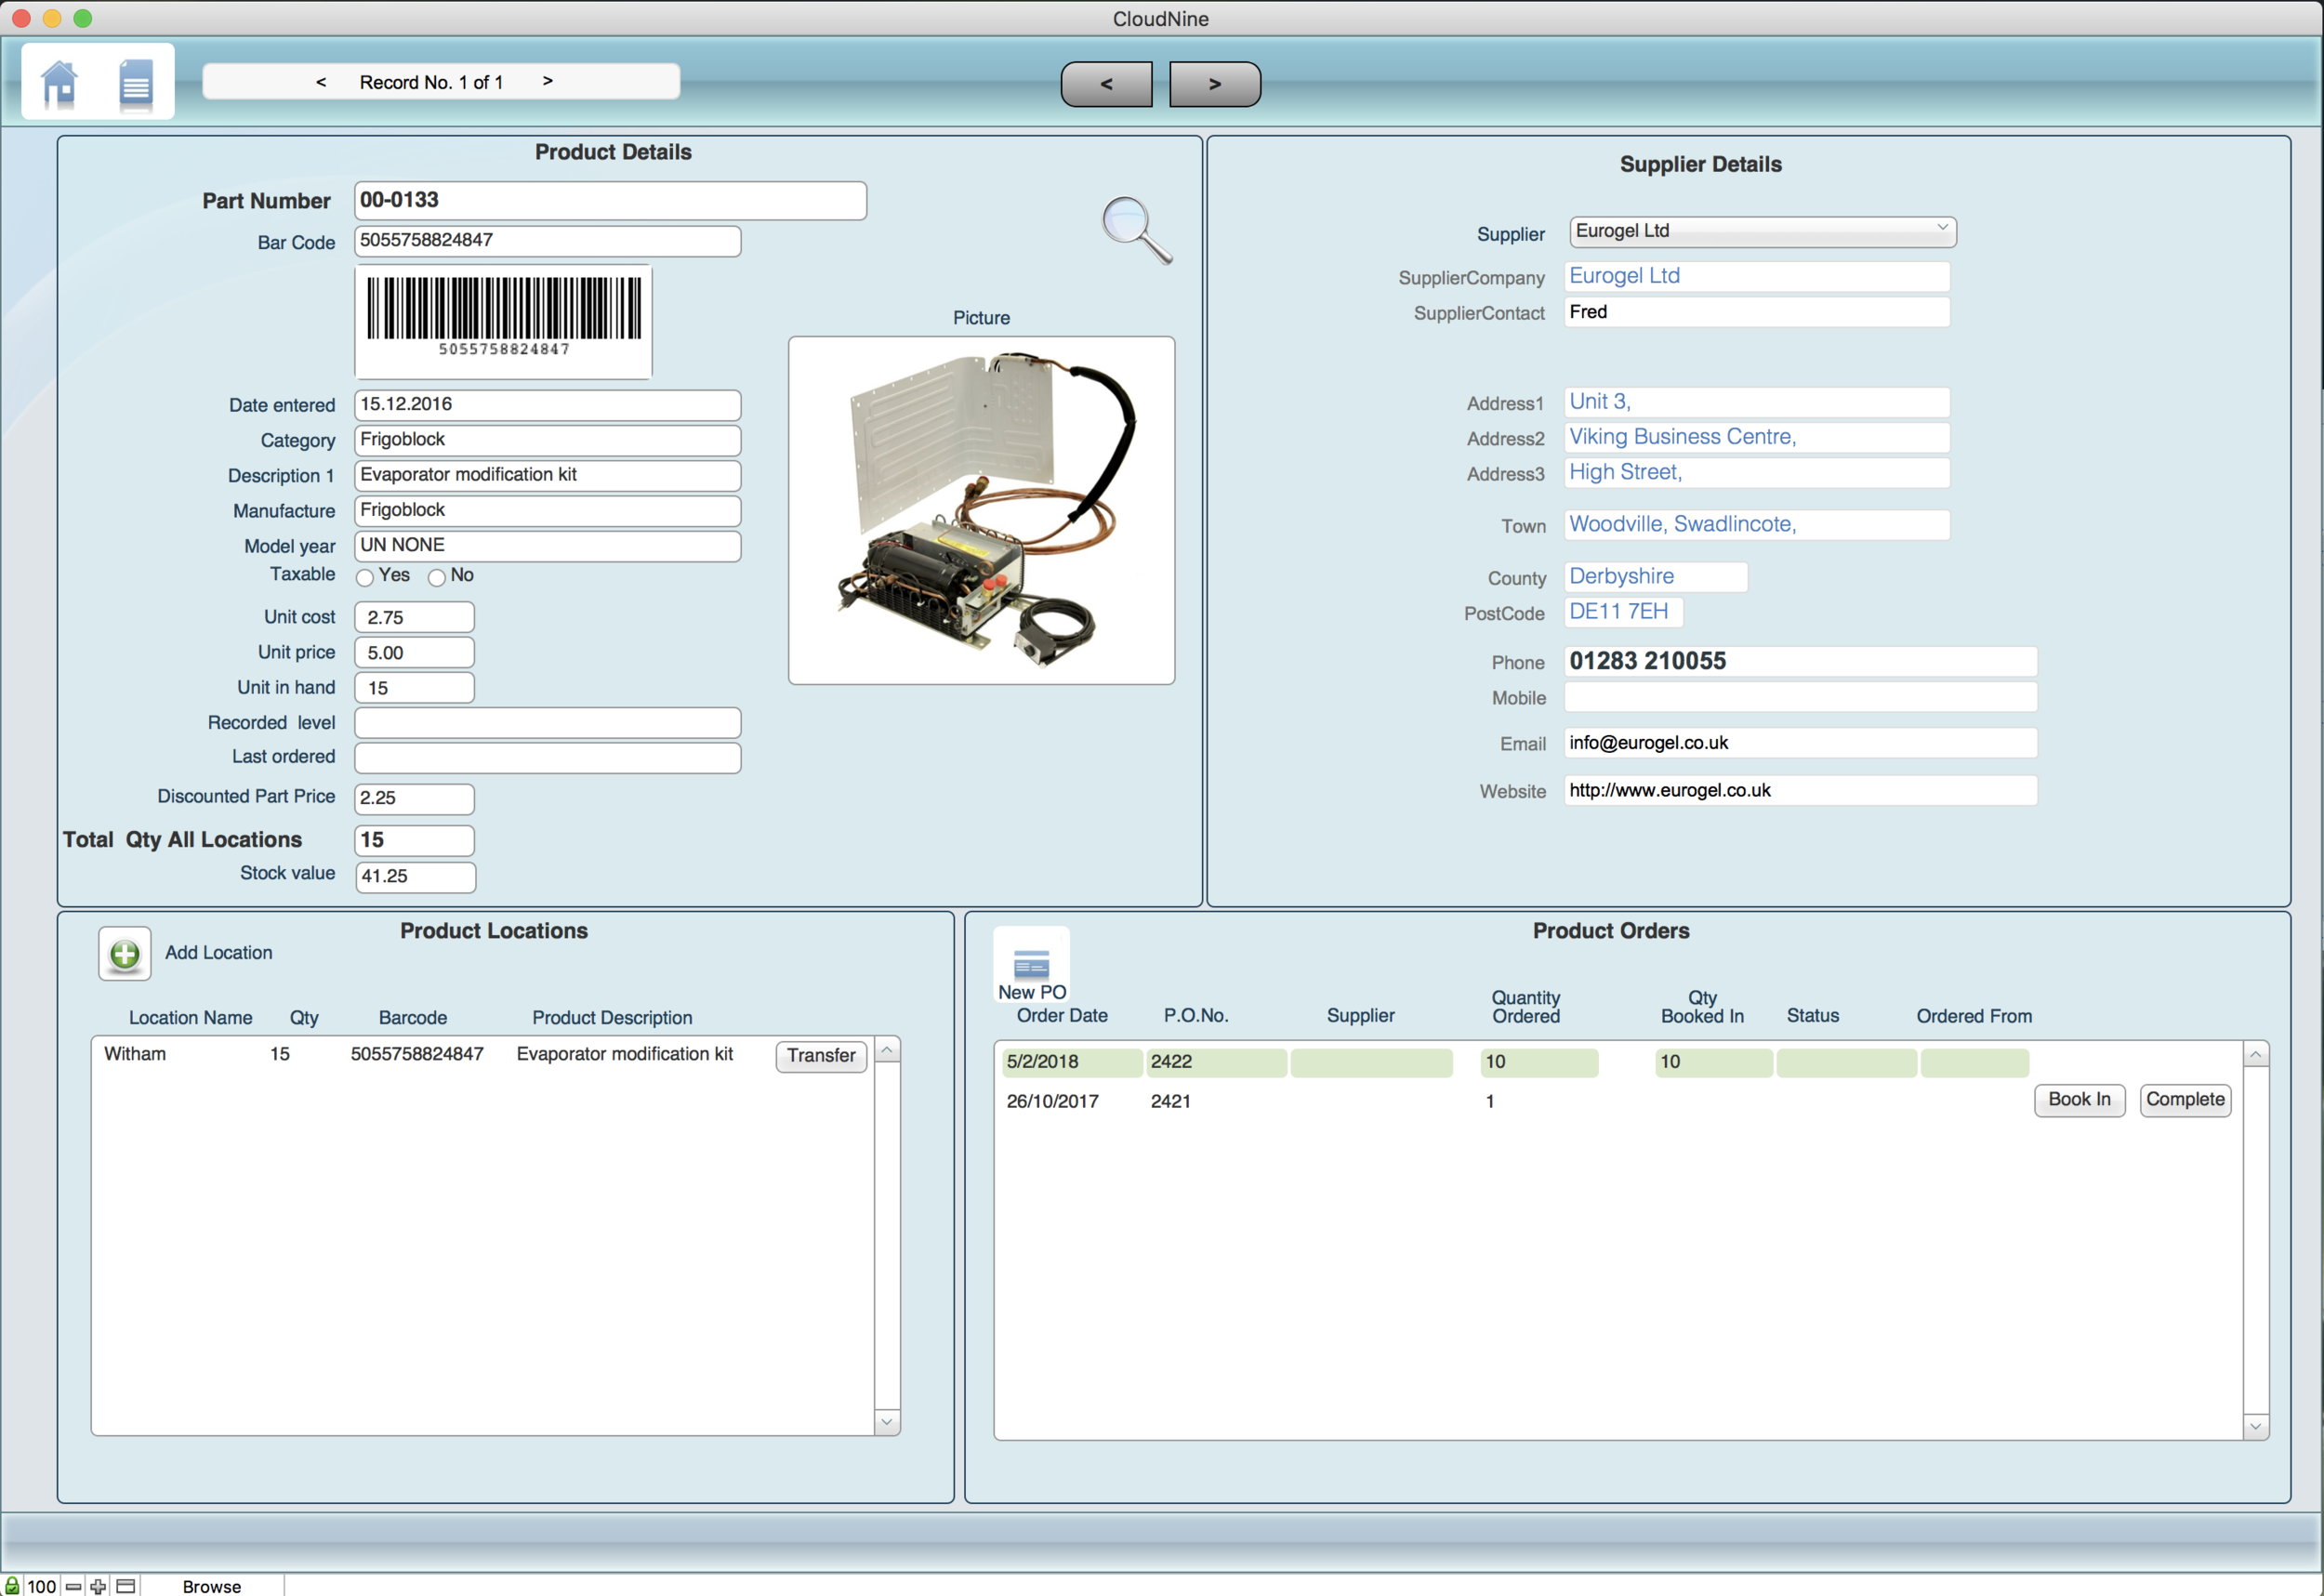
Task: Select Taxable Yes radio button
Action: tap(365, 577)
